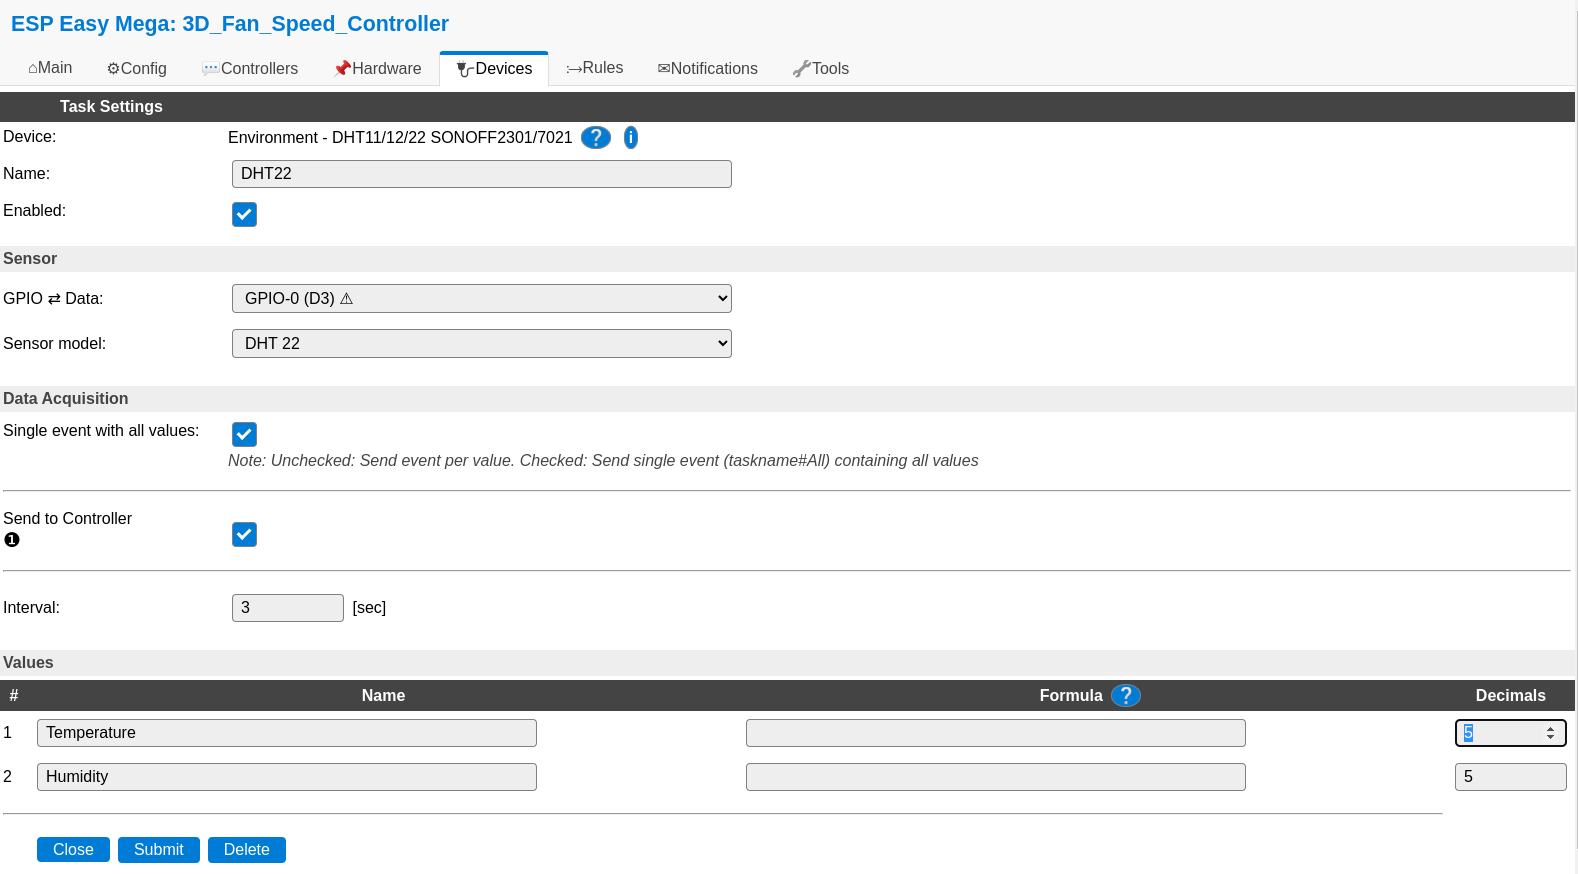Click the Temperature decimals spinner arrows
The width and height of the screenshot is (1578, 874).
click(x=1550, y=733)
